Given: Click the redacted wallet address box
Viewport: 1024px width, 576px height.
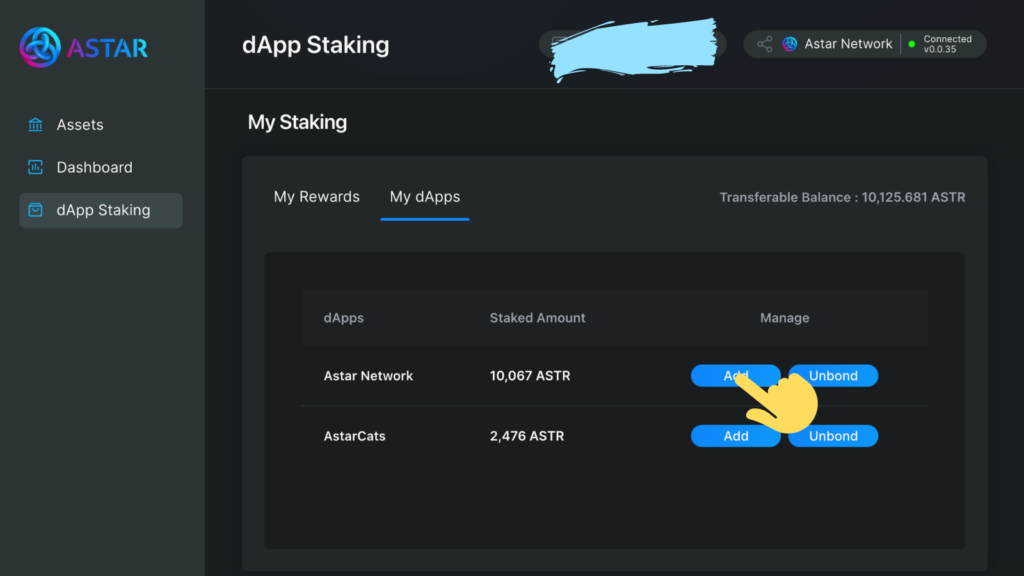Looking at the screenshot, I should click(632, 44).
